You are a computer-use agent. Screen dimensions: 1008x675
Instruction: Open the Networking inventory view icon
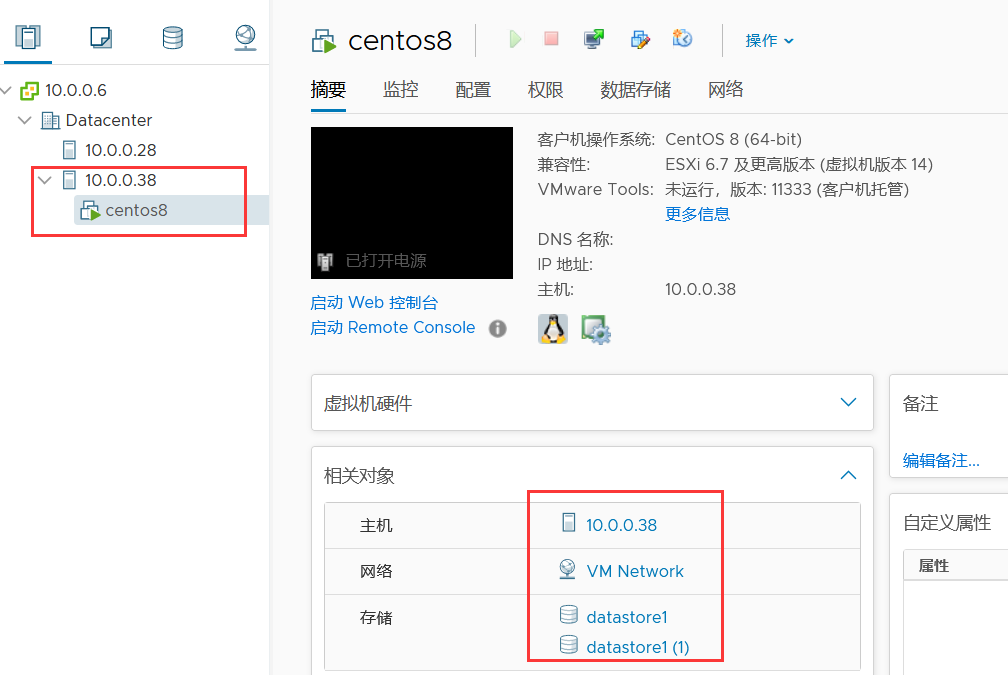[245, 38]
